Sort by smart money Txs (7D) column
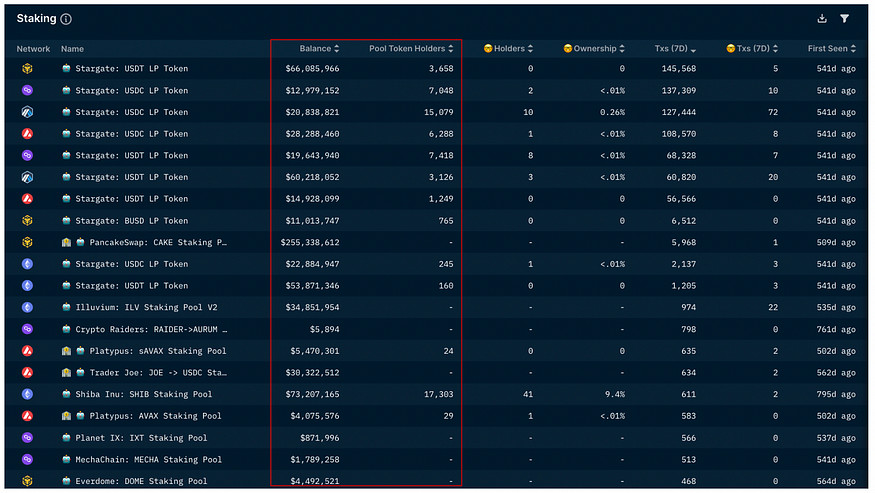875x493 pixels. (x=752, y=49)
